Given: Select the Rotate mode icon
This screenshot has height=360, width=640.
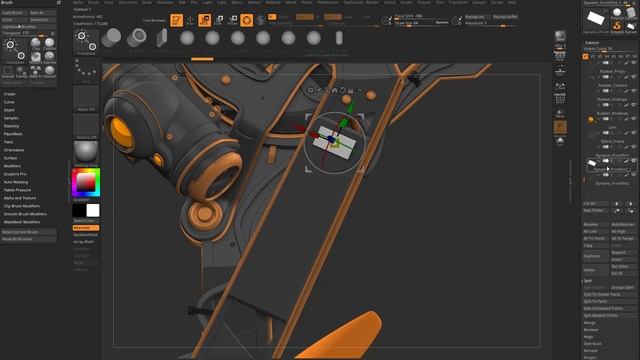Looking at the screenshot, I should coord(232,20).
